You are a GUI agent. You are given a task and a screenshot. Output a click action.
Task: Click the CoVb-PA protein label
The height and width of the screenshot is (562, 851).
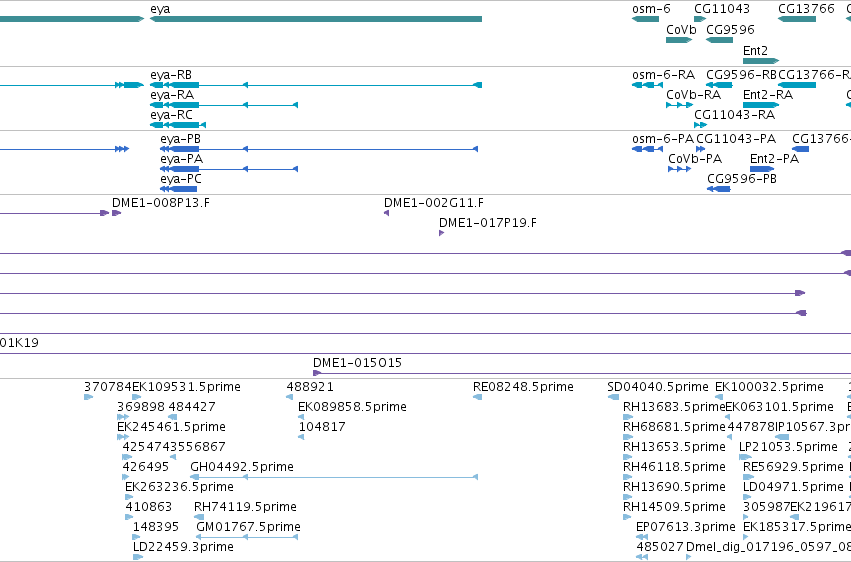695,159
